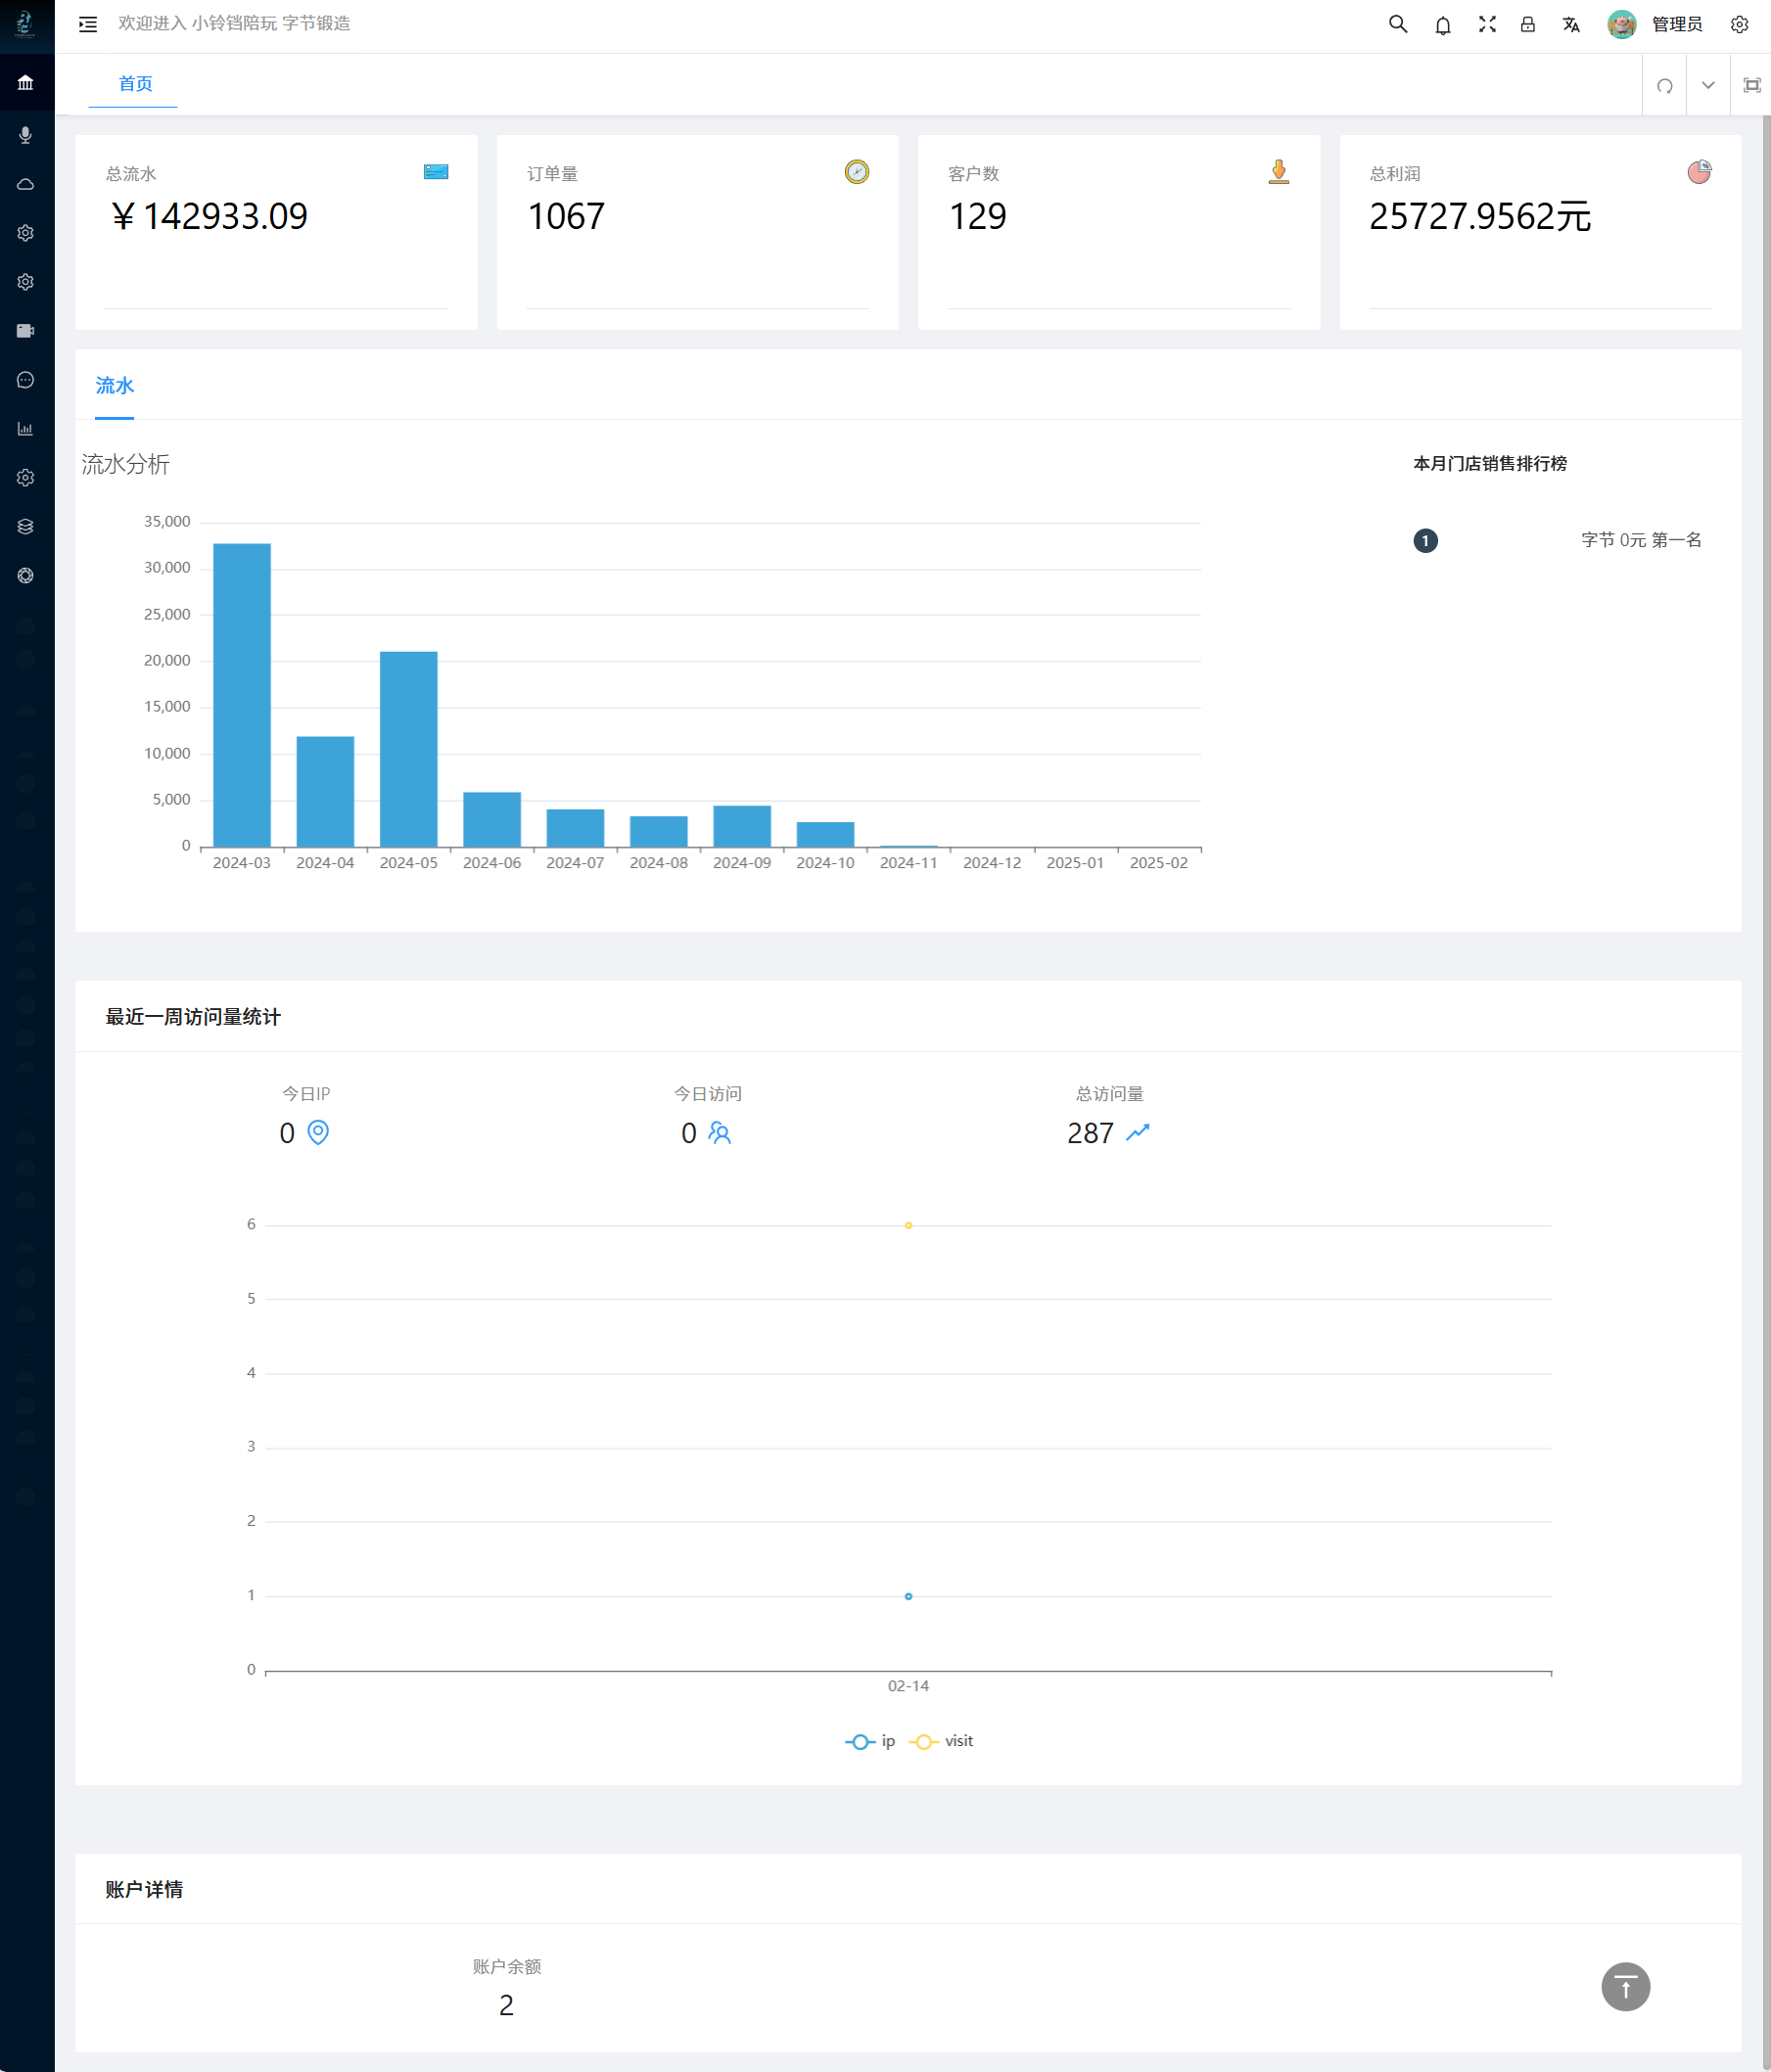1771x2072 pixels.
Task: Enter fullscreen using the expand arrows icon
Action: (1488, 24)
